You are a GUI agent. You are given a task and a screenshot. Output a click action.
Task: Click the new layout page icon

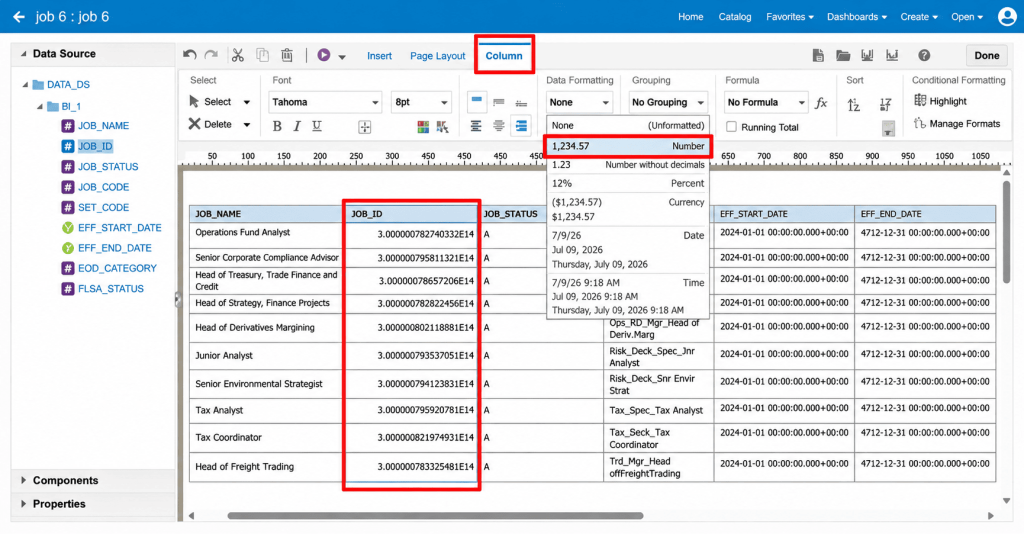(818, 55)
